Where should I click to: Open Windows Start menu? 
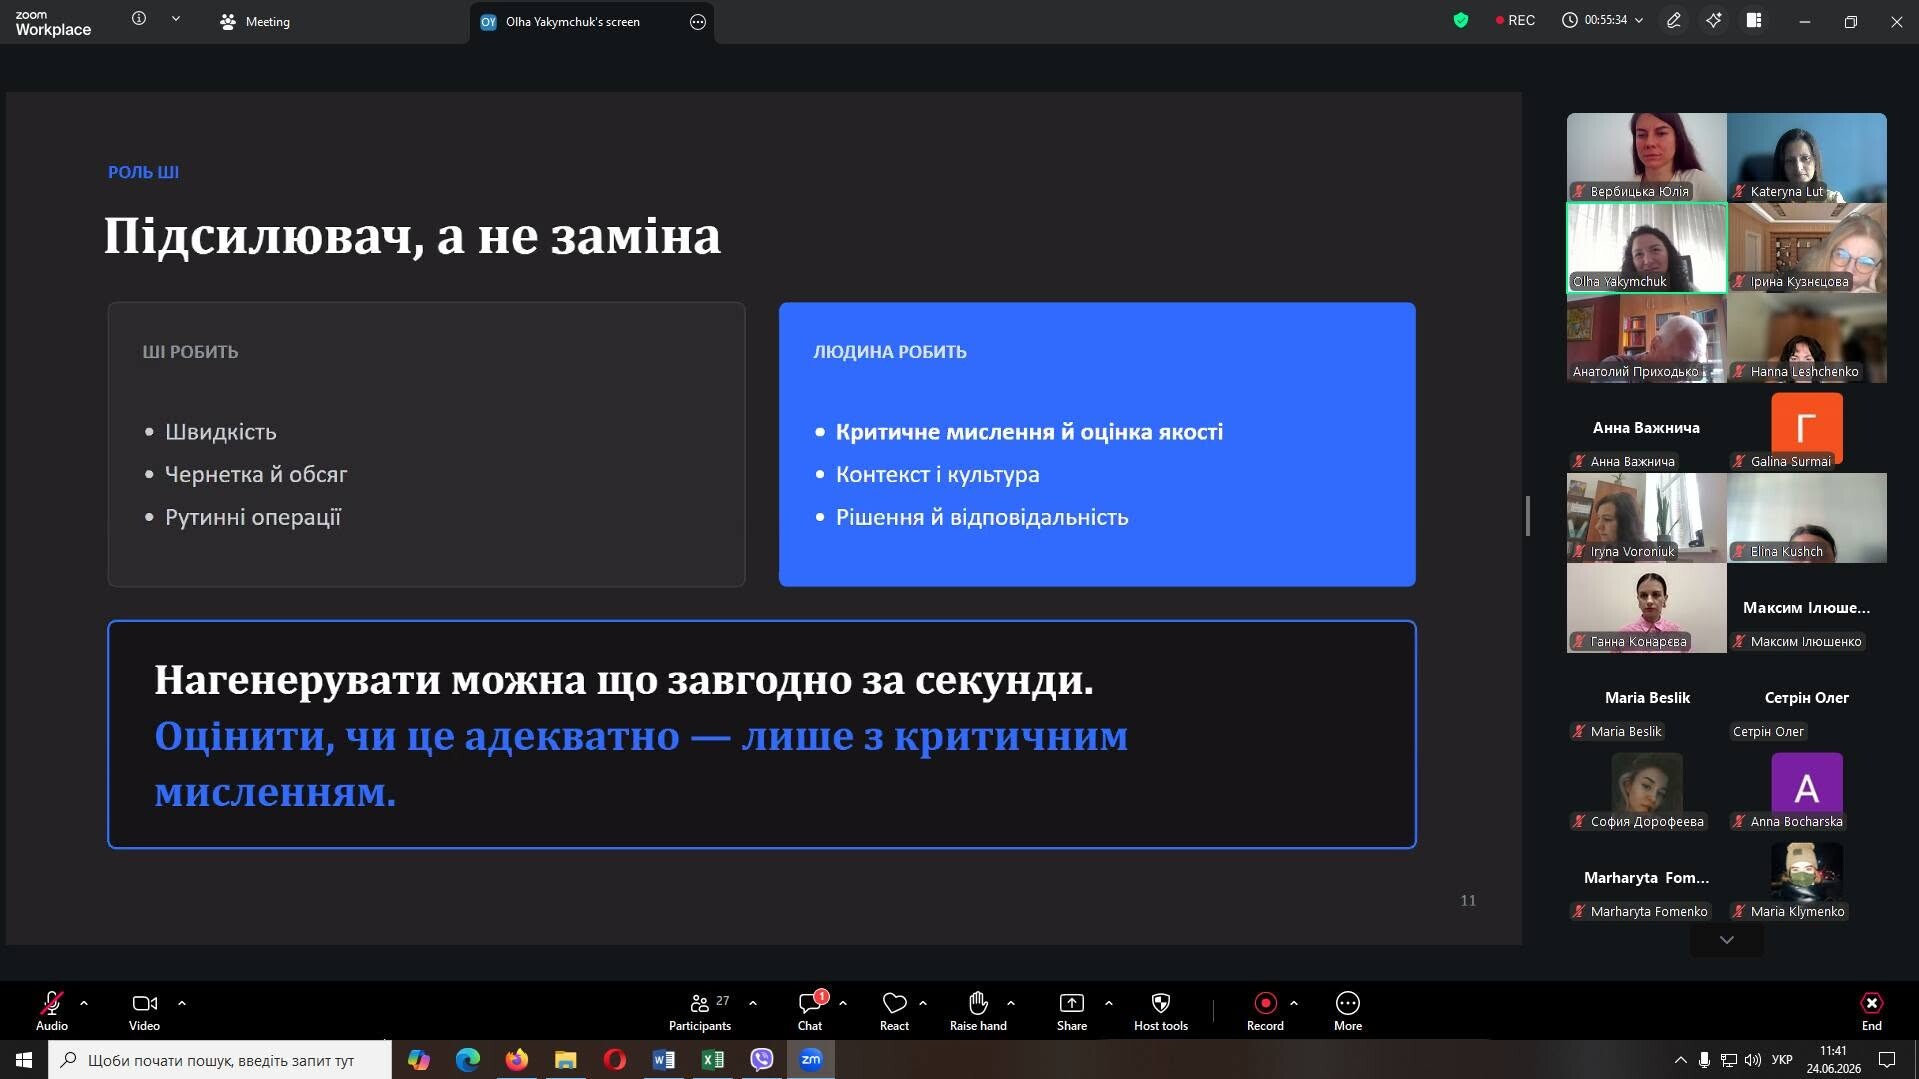24,1060
